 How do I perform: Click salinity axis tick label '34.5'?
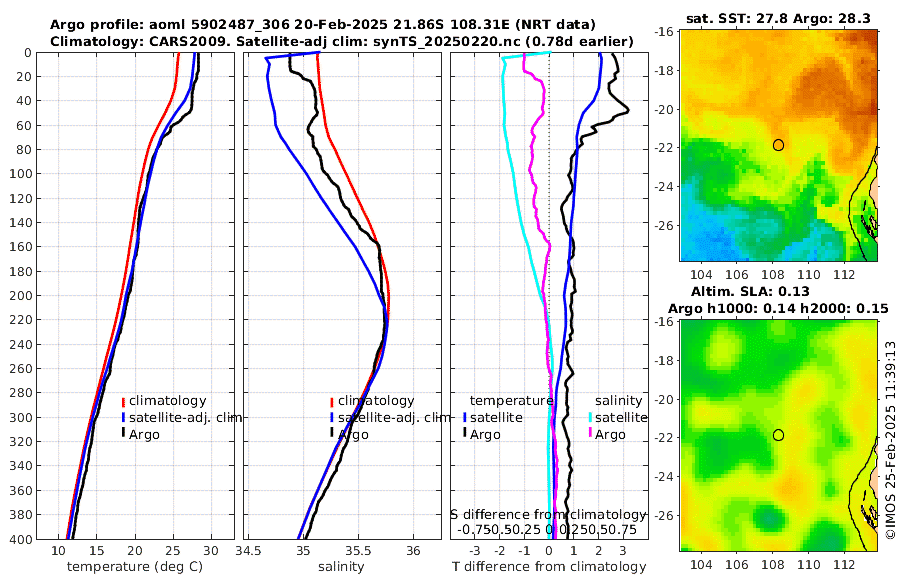coord(249,551)
